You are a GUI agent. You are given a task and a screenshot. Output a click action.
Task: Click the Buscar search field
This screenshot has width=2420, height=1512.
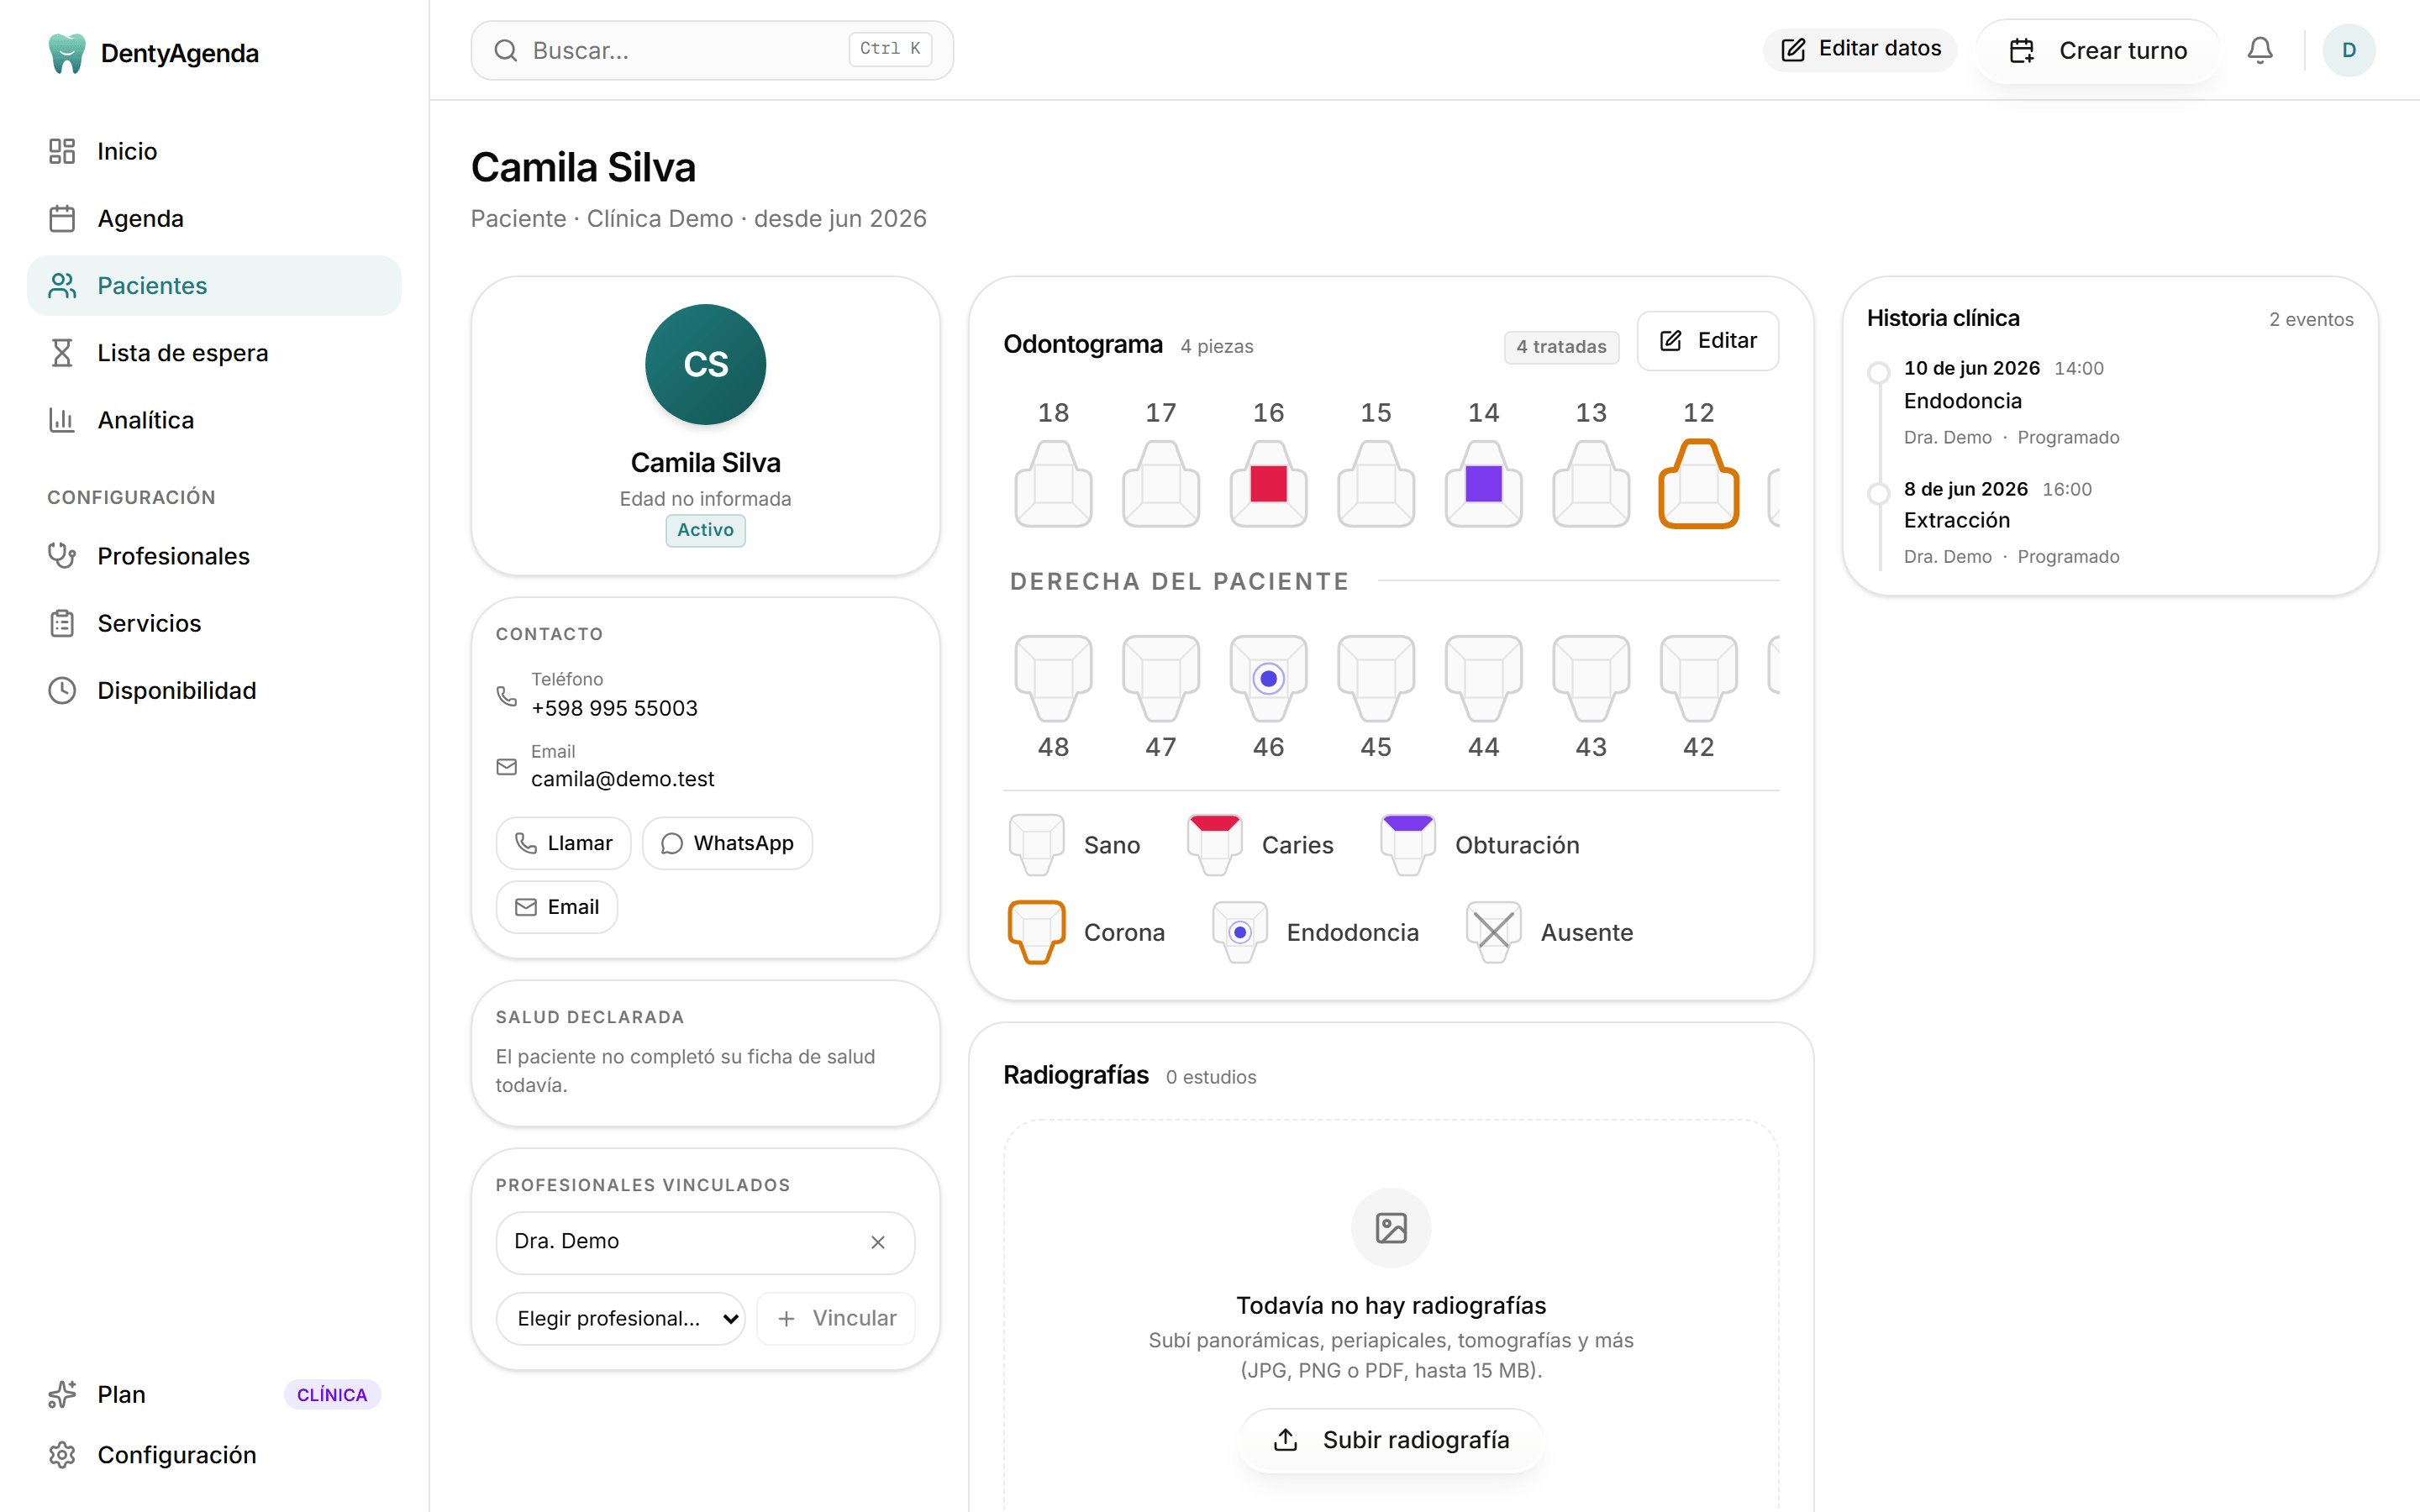711,50
